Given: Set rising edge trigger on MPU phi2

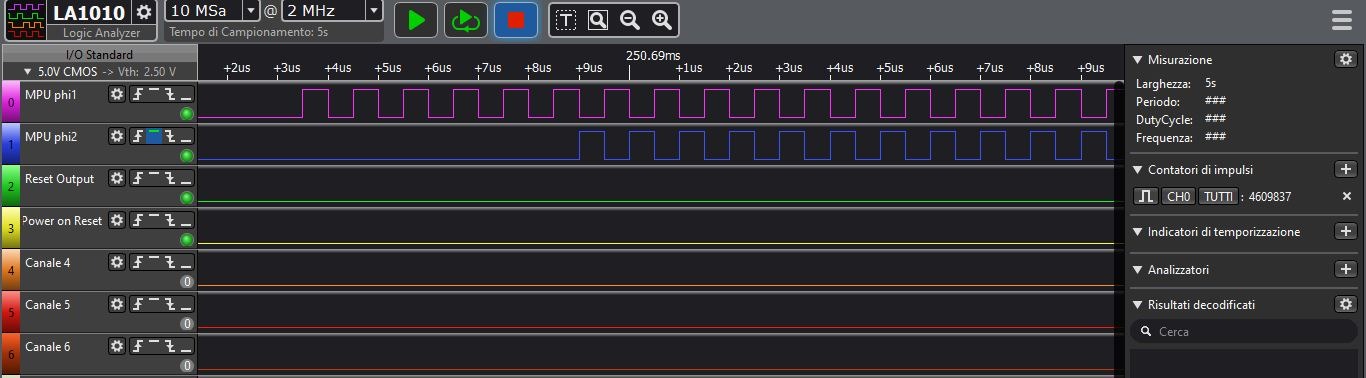Looking at the screenshot, I should pyautogui.click(x=138, y=136).
